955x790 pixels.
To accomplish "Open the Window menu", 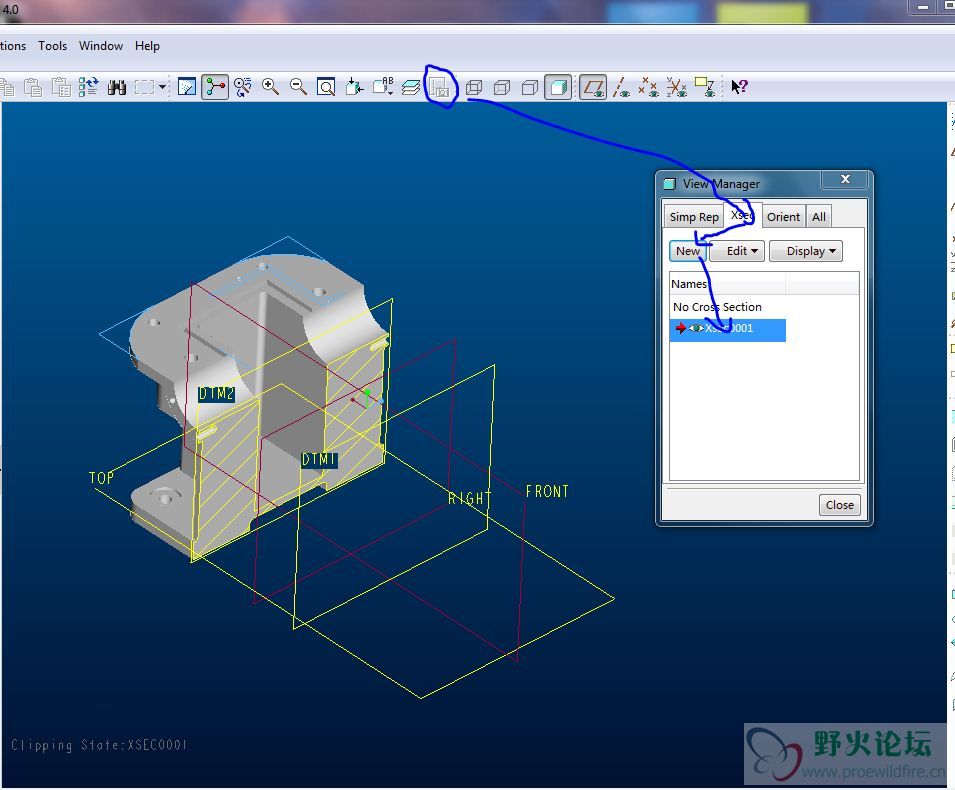I will [x=101, y=46].
